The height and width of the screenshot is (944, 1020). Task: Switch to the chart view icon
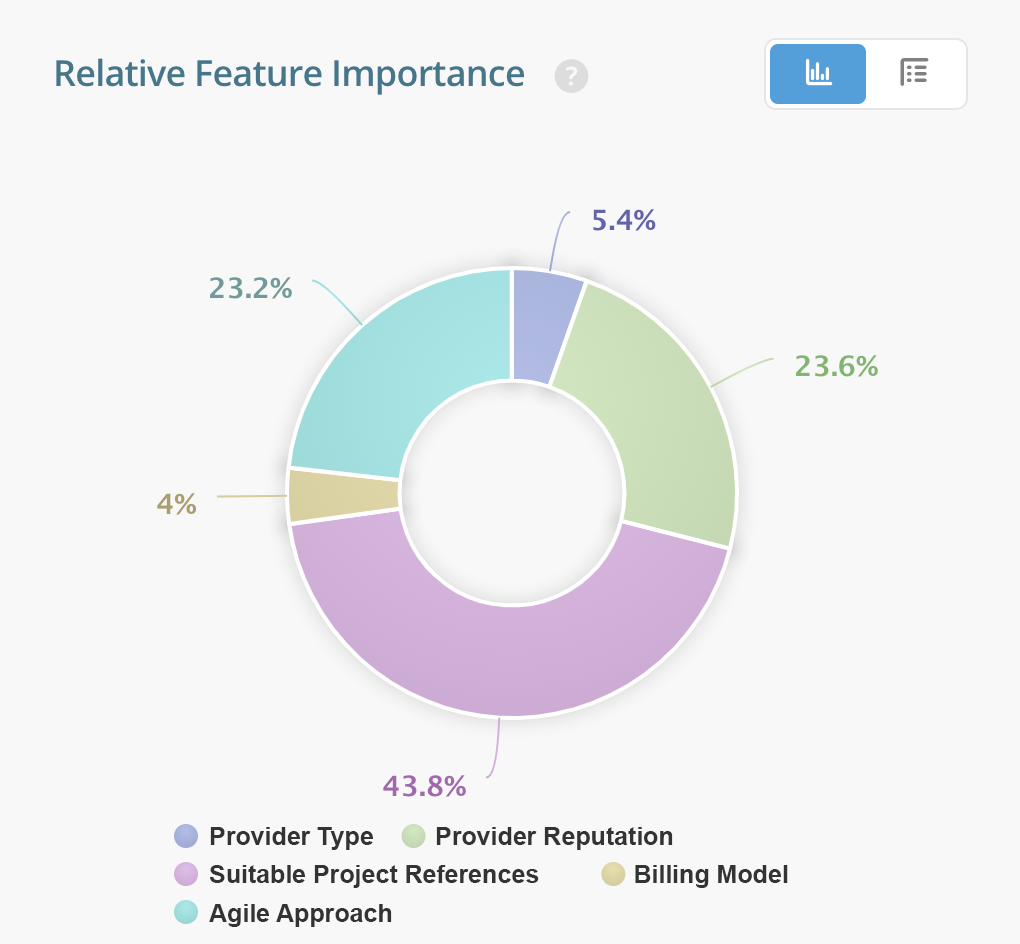(817, 74)
